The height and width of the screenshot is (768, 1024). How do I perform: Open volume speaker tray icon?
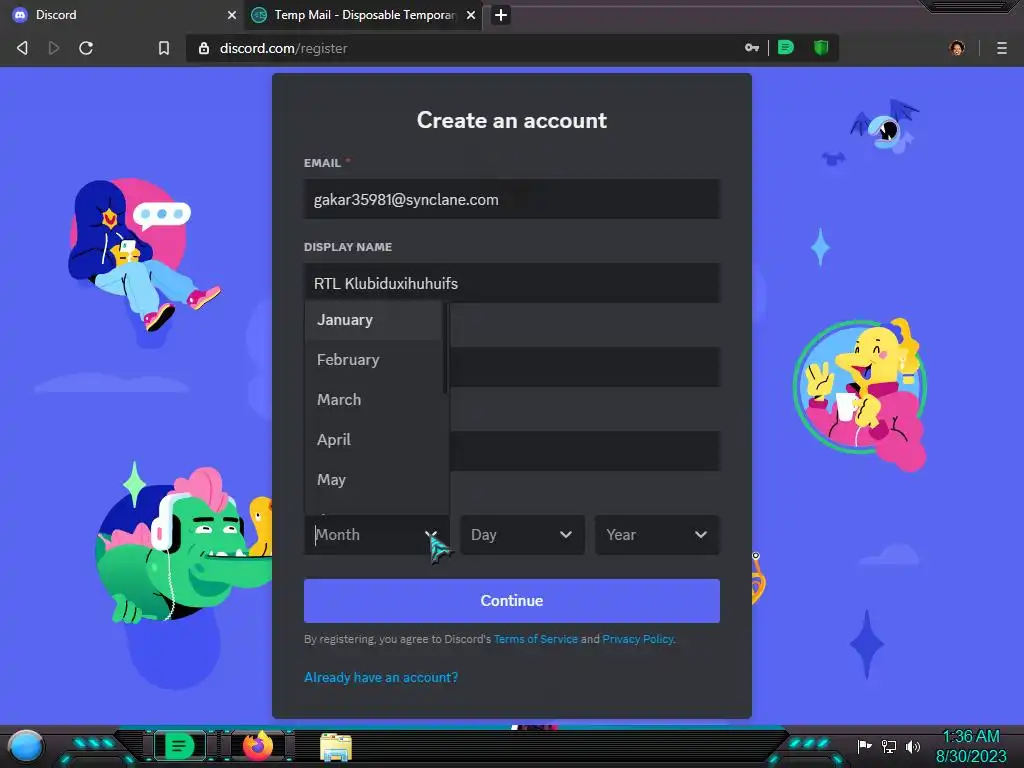913,746
